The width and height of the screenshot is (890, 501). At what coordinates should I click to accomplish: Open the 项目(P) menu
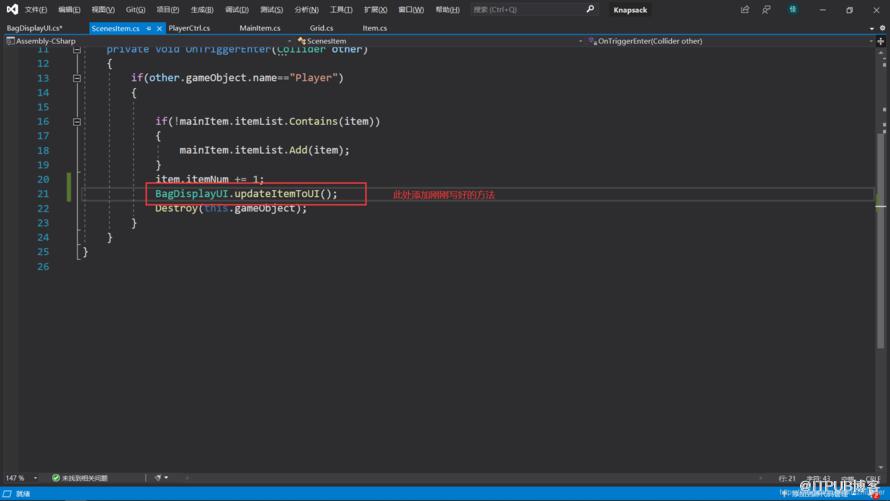[x=167, y=10]
